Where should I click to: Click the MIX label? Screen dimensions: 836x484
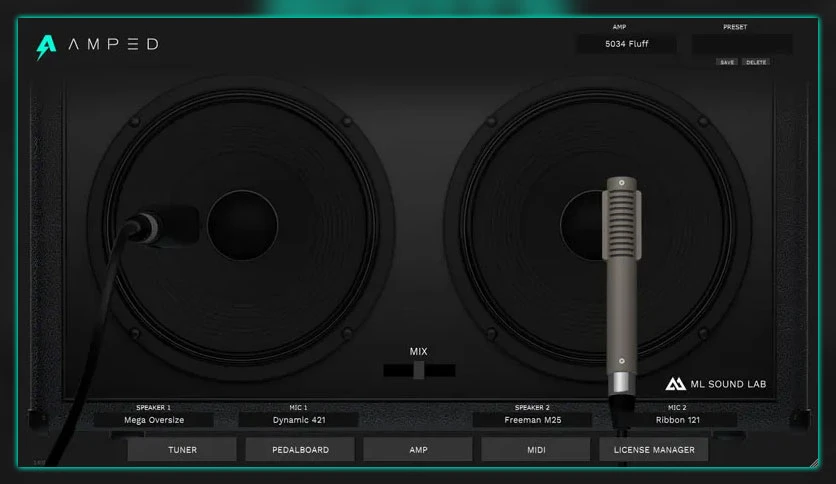point(419,351)
